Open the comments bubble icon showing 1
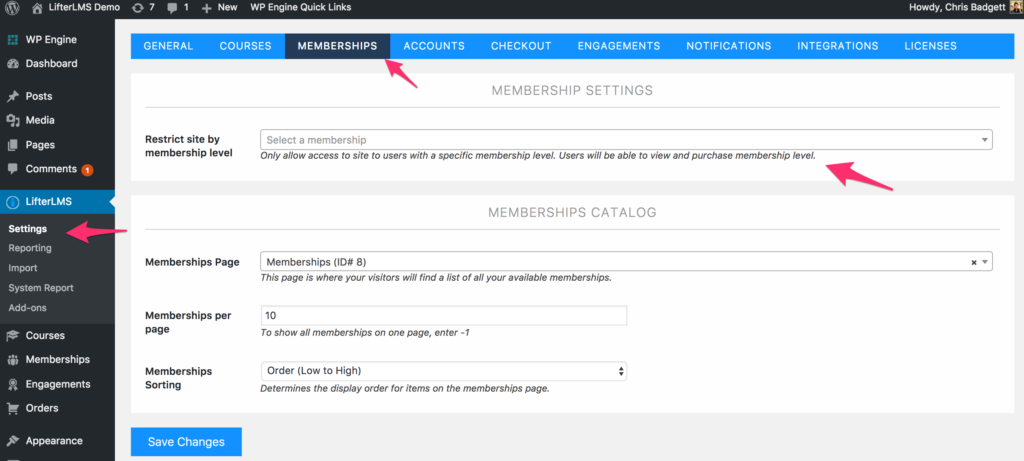This screenshot has height=461, width=1024. pos(172,7)
